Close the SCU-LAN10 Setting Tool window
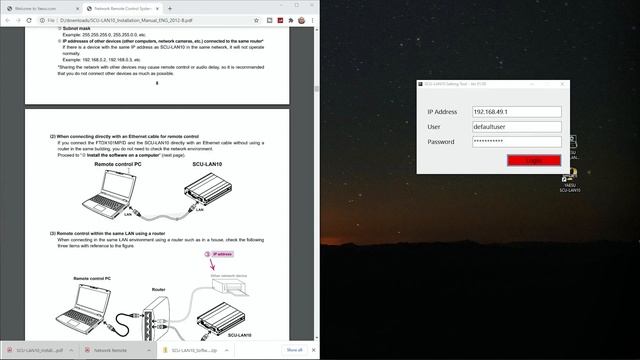640x360 pixels. point(562,84)
